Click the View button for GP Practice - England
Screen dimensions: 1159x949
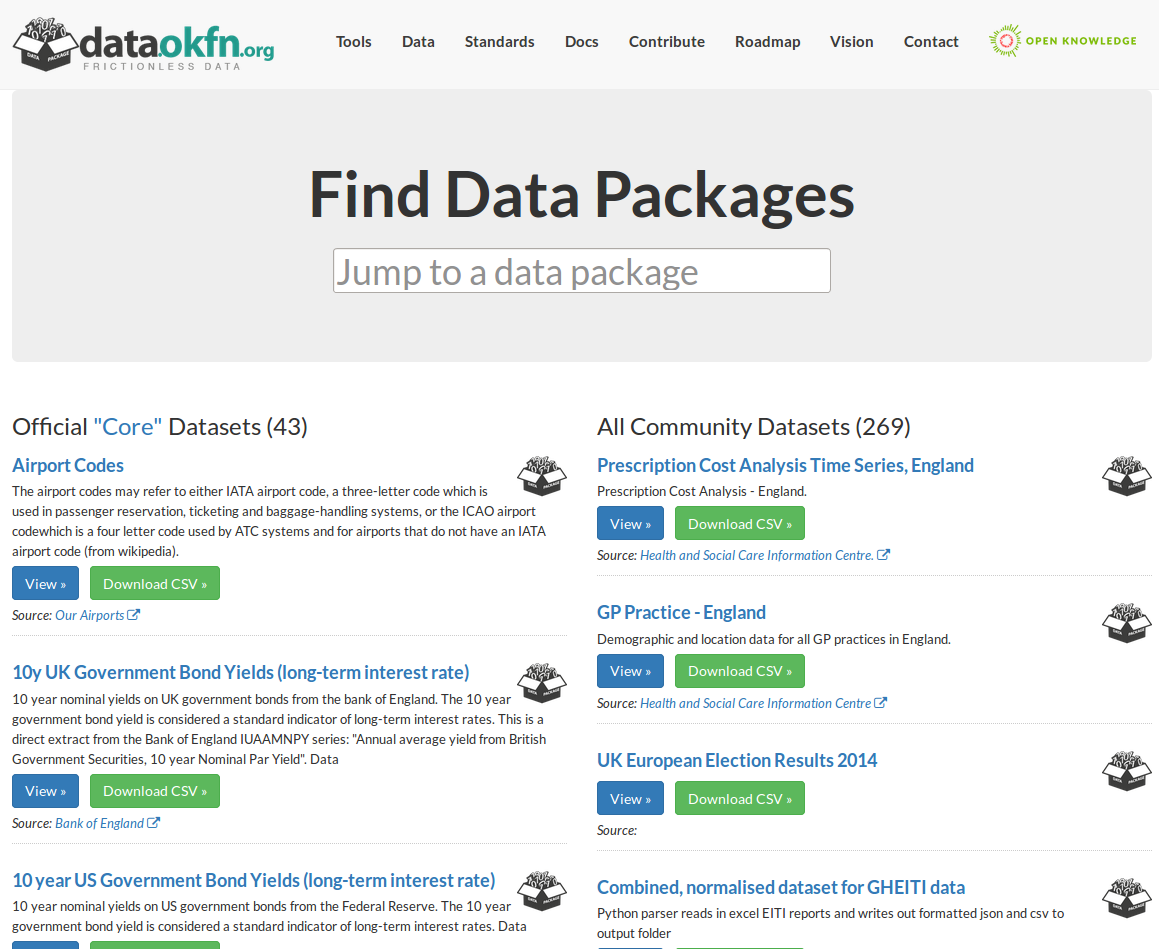click(630, 670)
